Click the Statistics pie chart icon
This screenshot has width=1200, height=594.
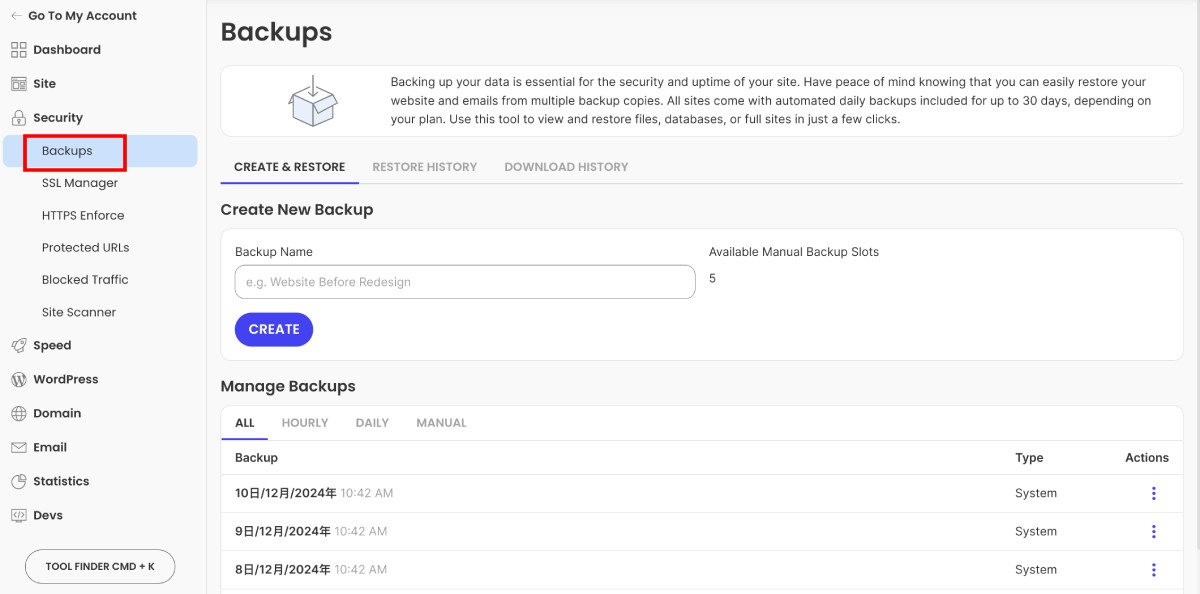pos(18,482)
